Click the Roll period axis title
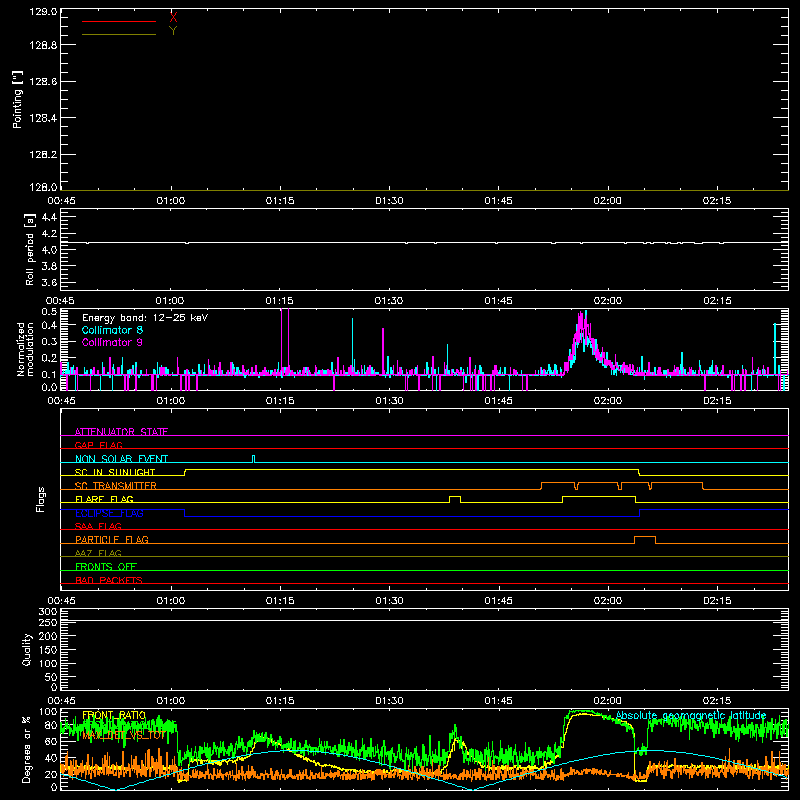 30,249
